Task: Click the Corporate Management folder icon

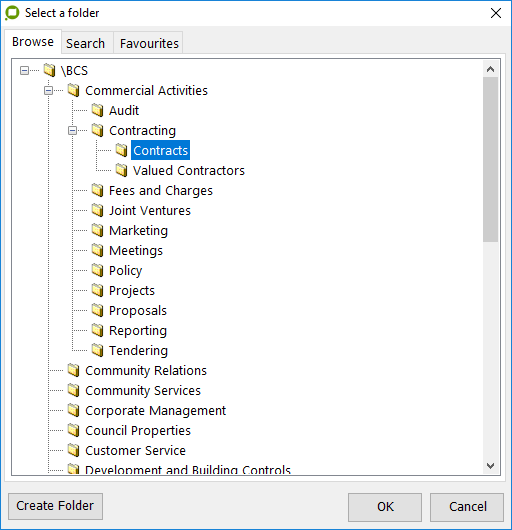Action: click(73, 410)
